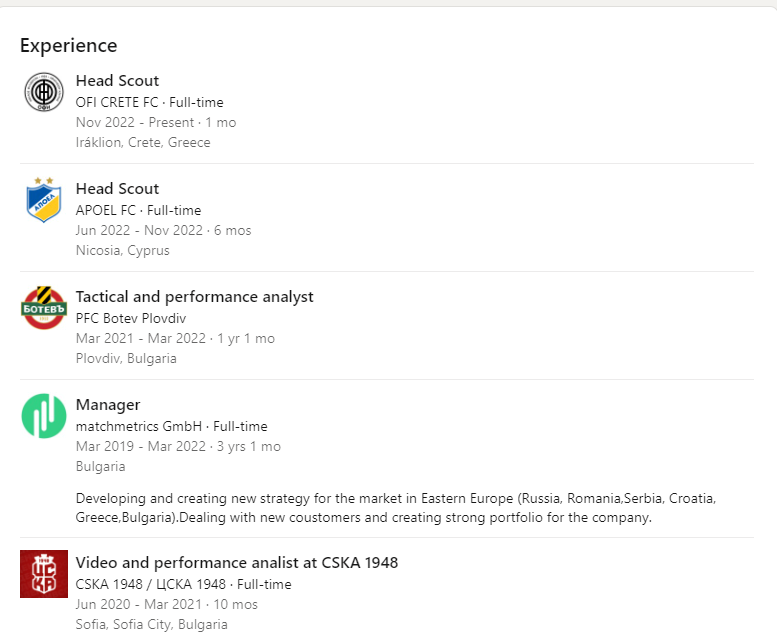Click Video and performance analist title
Screen dimensions: 777x632
click(236, 563)
